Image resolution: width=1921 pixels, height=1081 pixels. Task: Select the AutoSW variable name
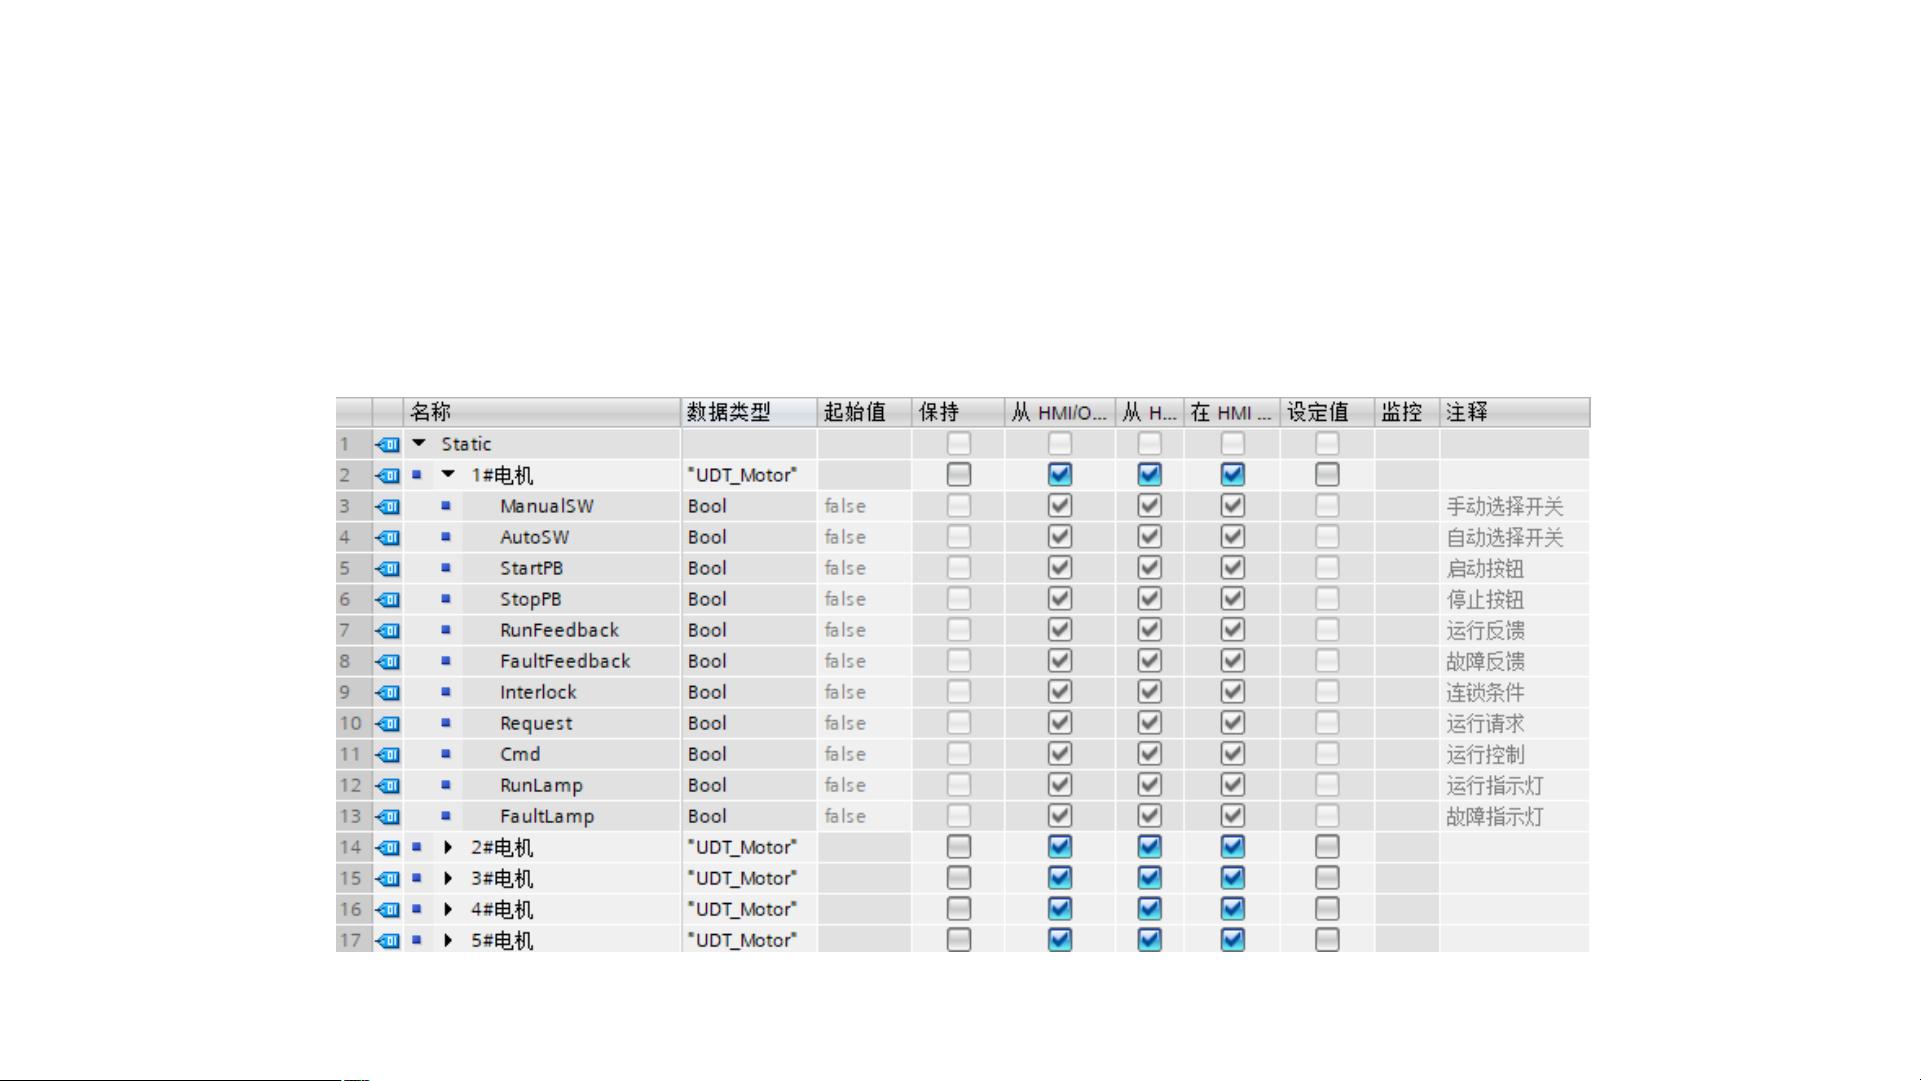[534, 537]
